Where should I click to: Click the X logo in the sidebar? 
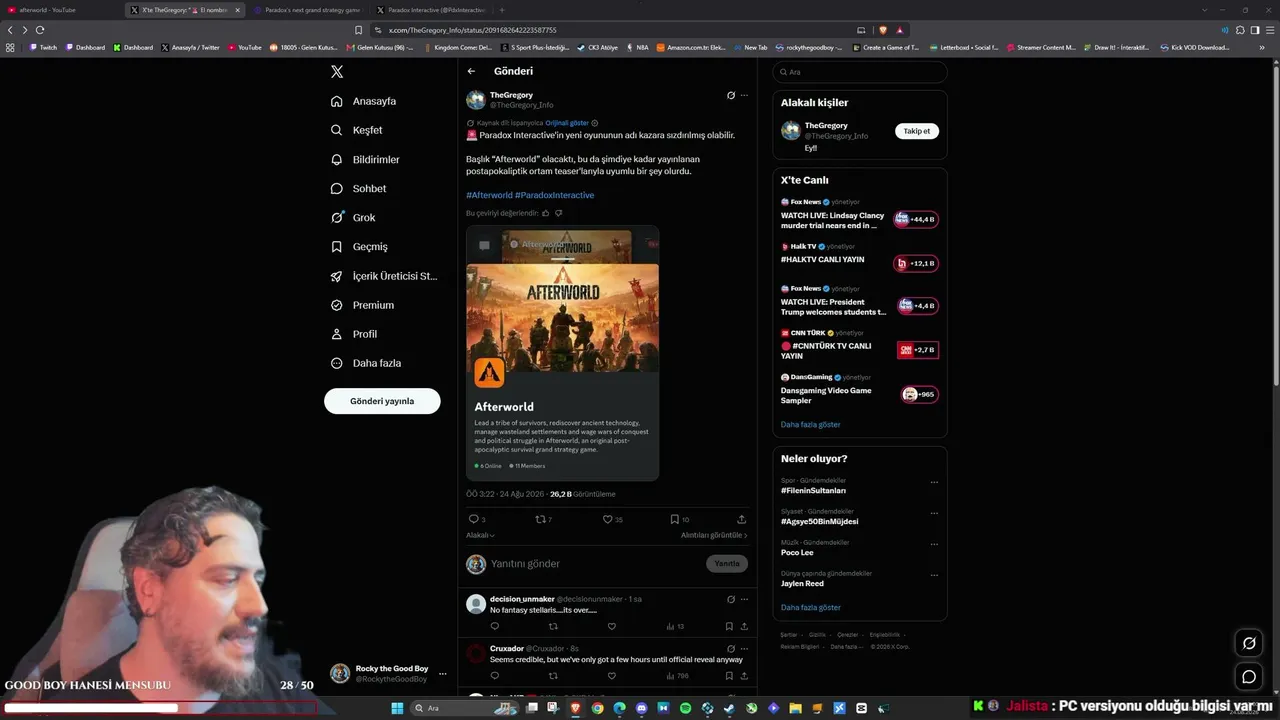[337, 72]
